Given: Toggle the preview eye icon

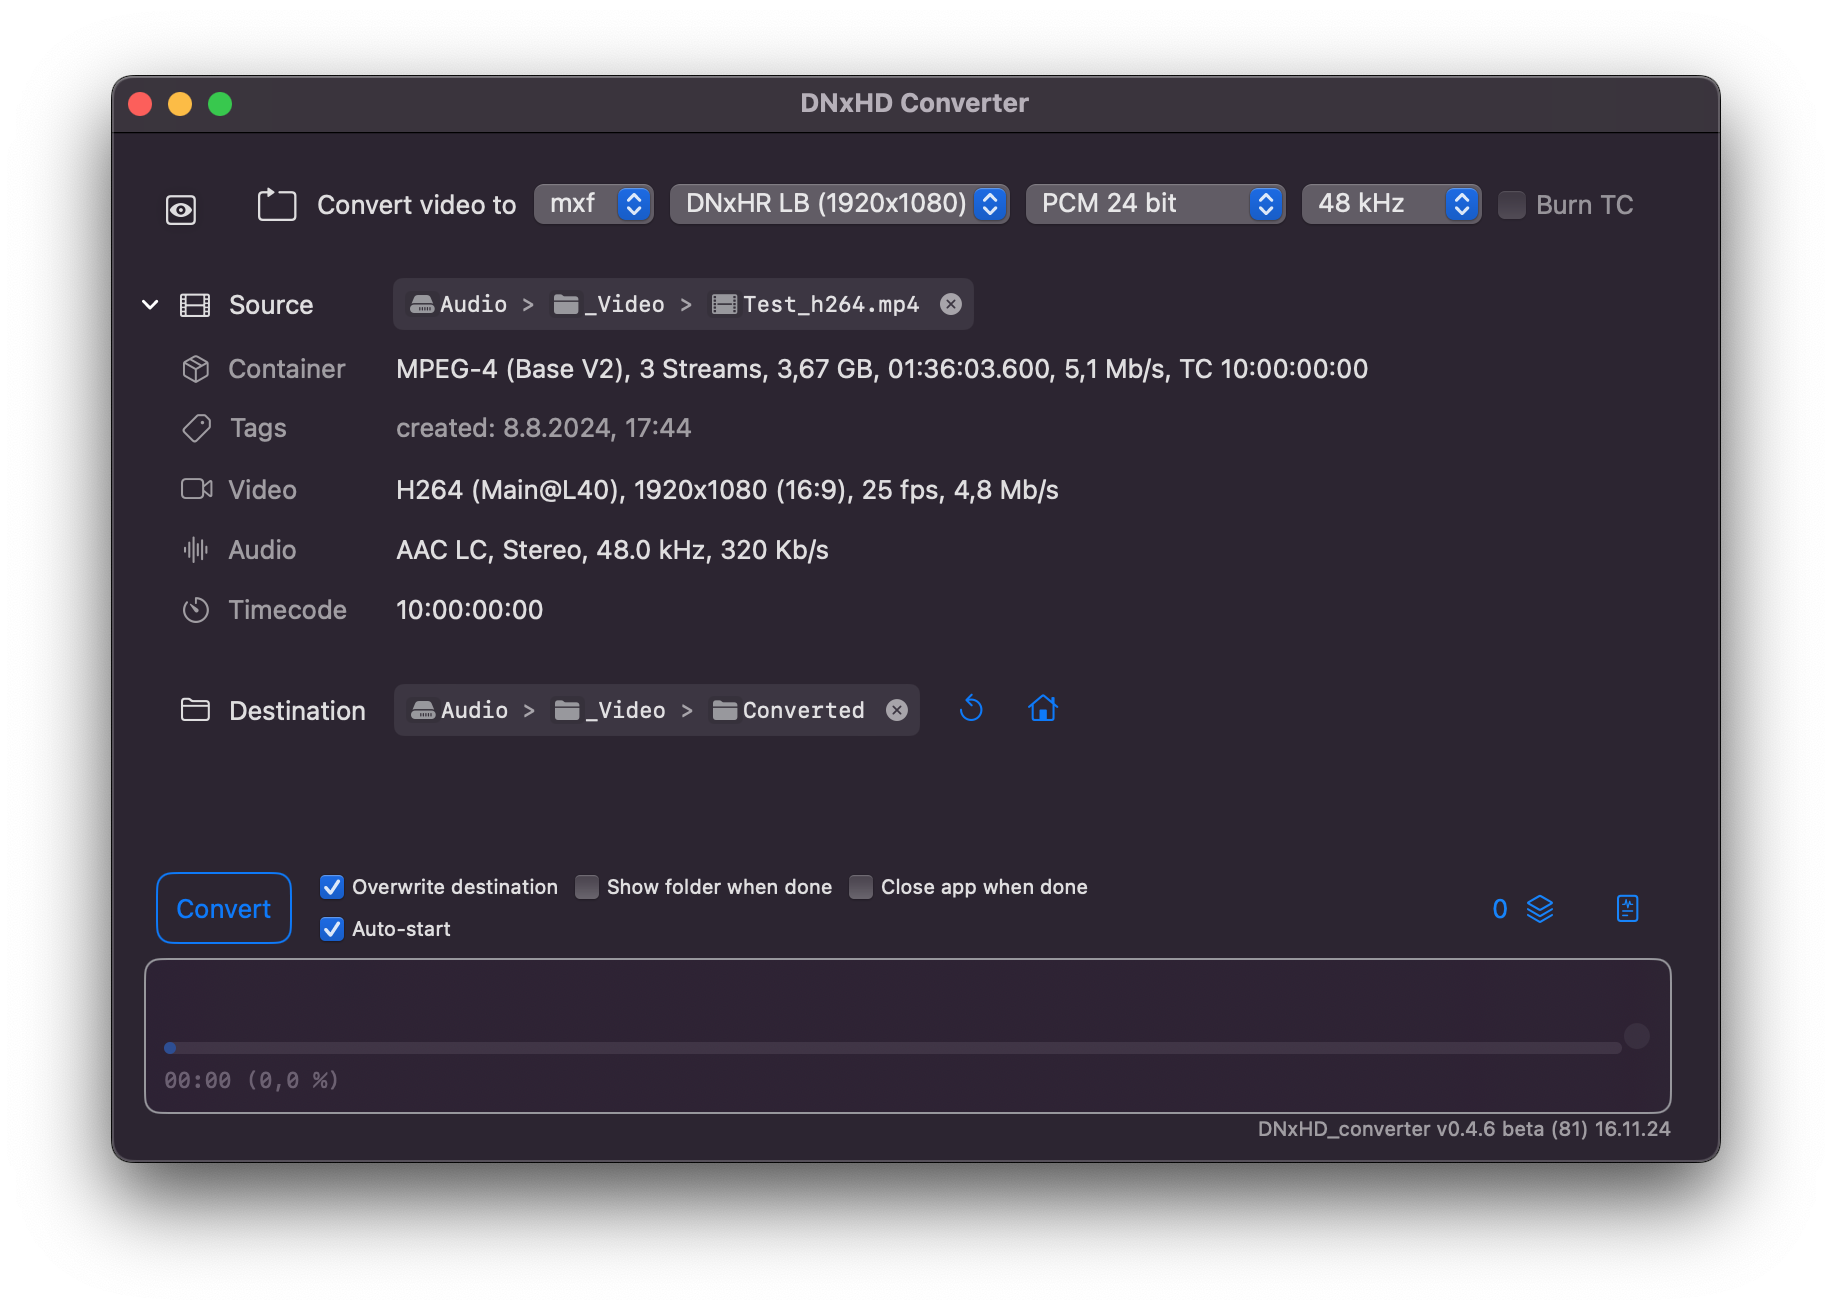Looking at the screenshot, I should pos(181,209).
